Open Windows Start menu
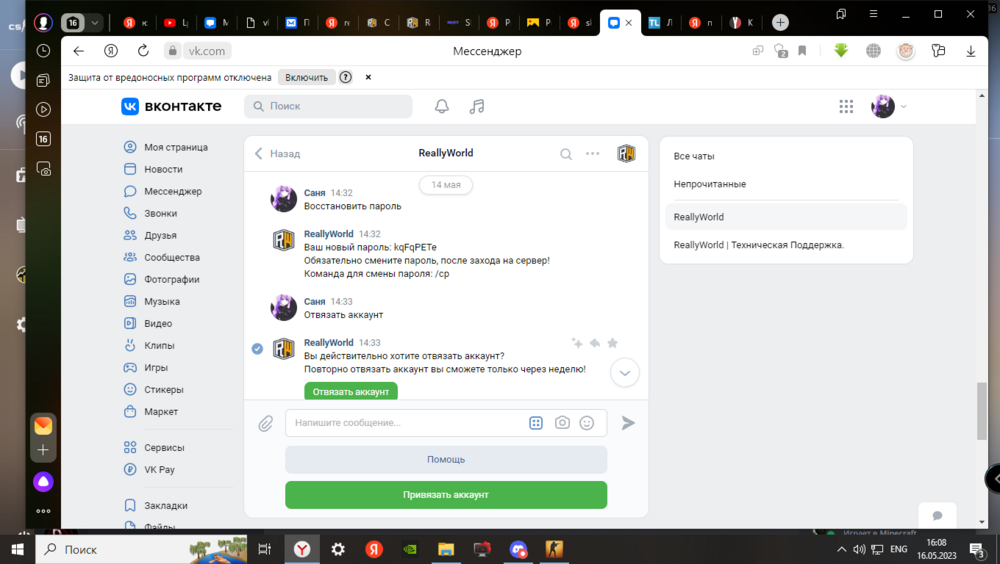Viewport: 1000px width, 564px height. coord(17,549)
